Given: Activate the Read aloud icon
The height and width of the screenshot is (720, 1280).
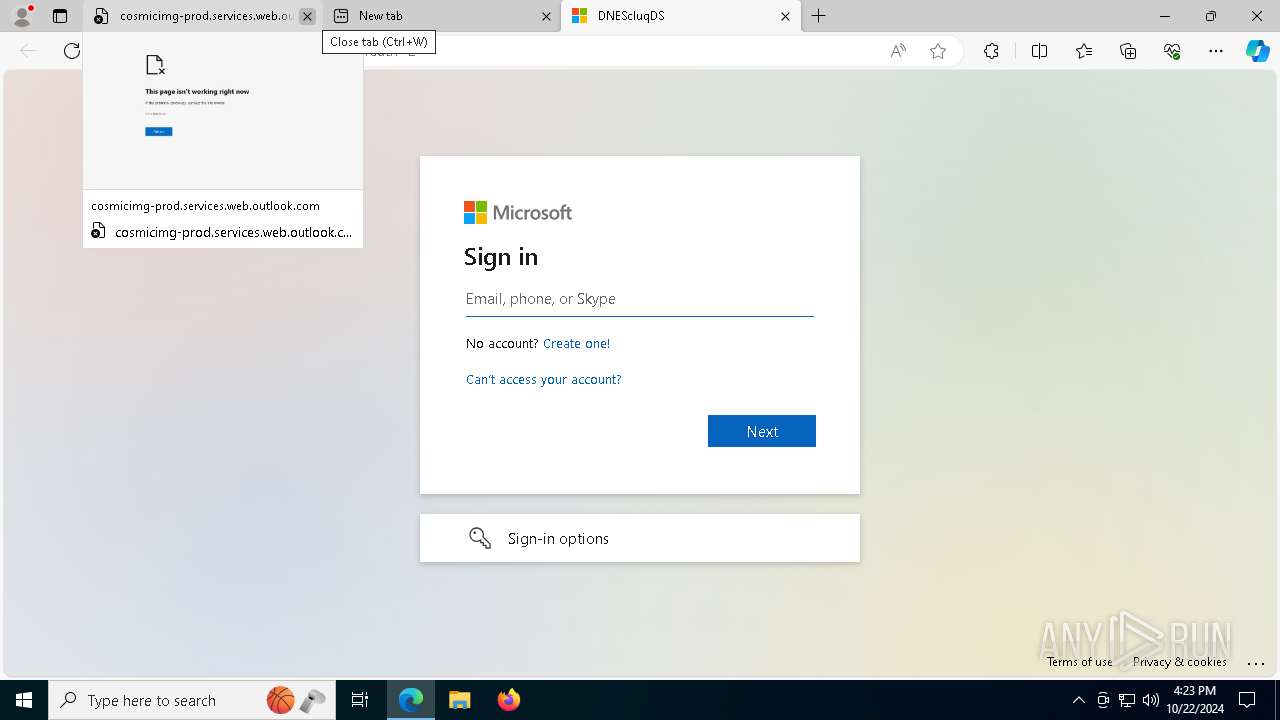Looking at the screenshot, I should [898, 51].
